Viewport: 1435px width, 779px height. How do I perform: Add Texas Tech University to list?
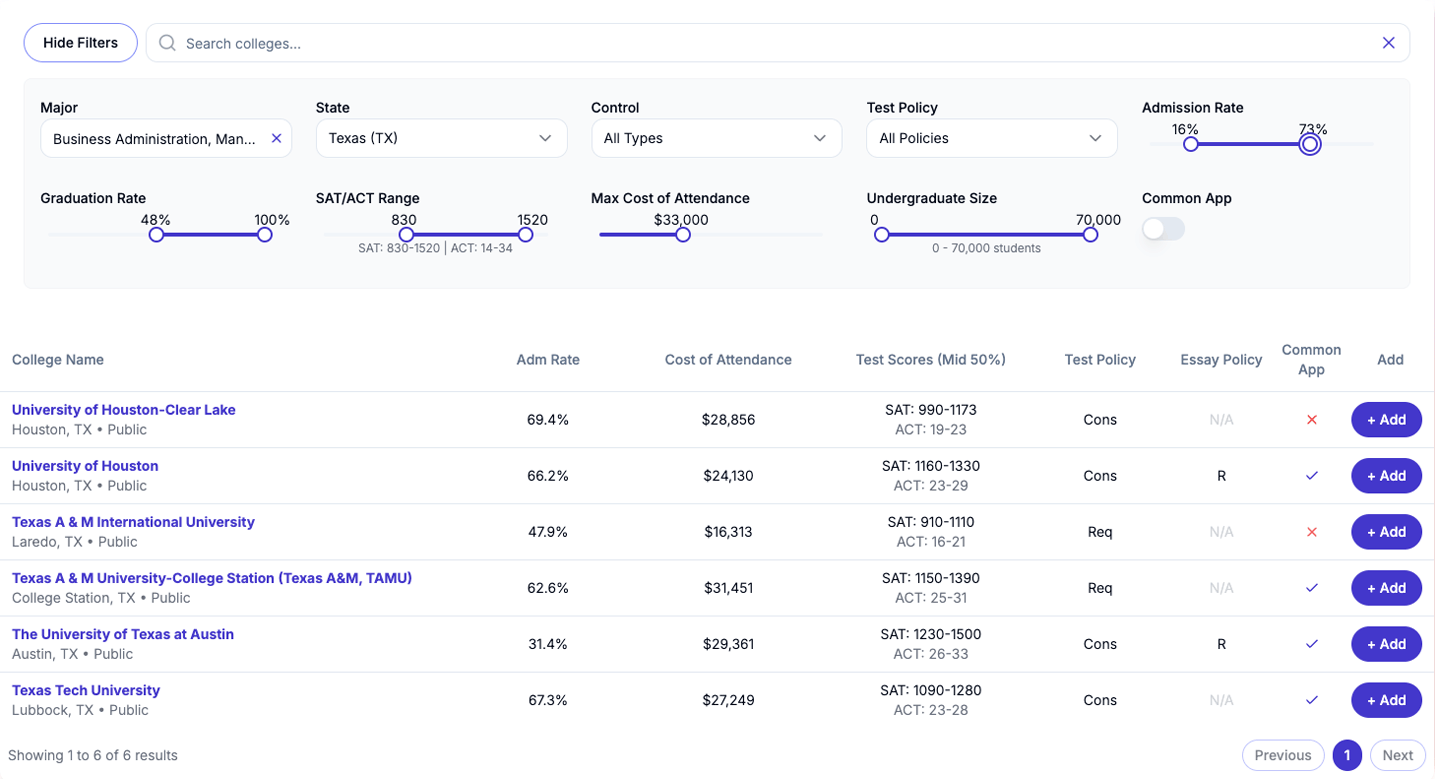tap(1386, 700)
